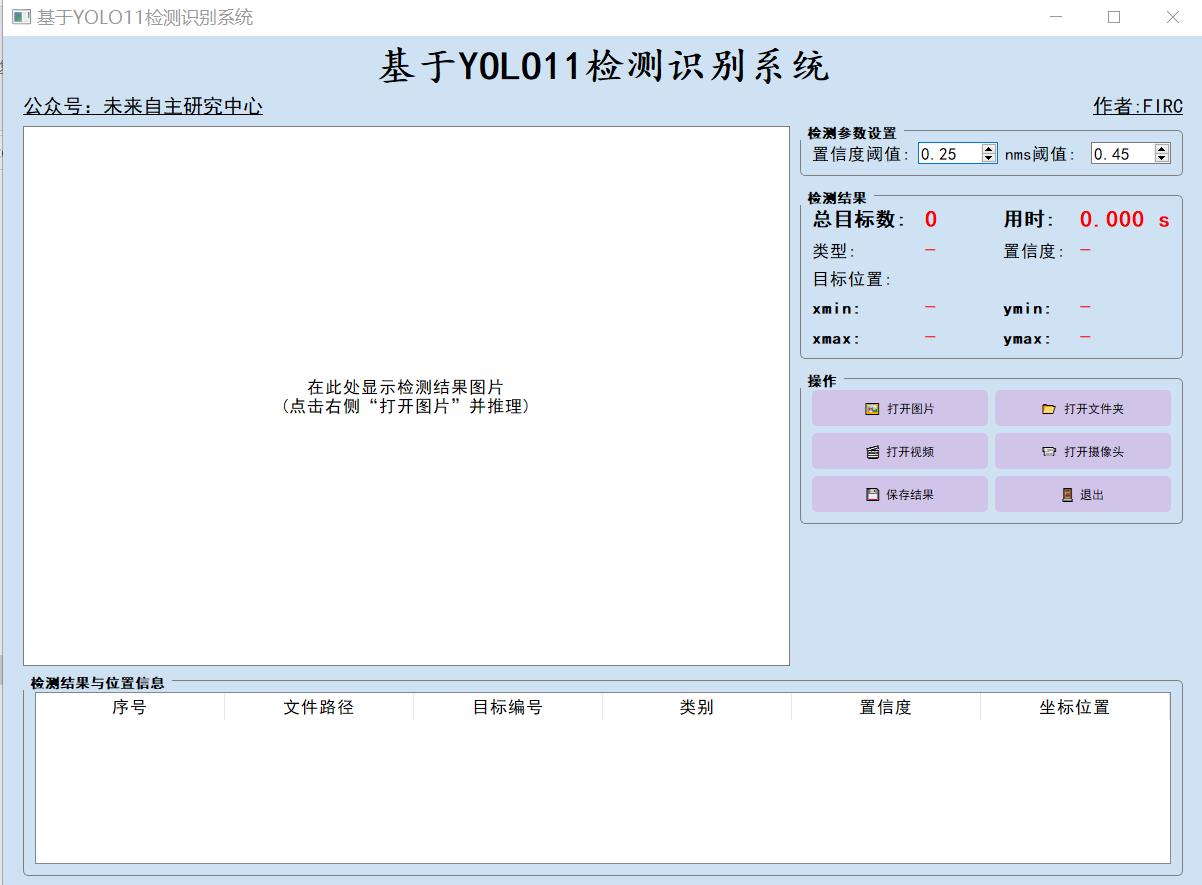Image resolution: width=1202 pixels, height=885 pixels.
Task: Click down arrow to decrease nms阈值
Action: pos(1162,159)
